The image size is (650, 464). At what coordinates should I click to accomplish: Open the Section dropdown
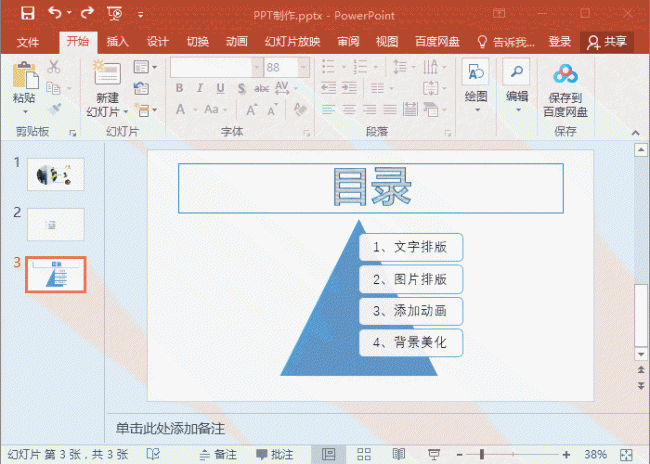pos(145,110)
